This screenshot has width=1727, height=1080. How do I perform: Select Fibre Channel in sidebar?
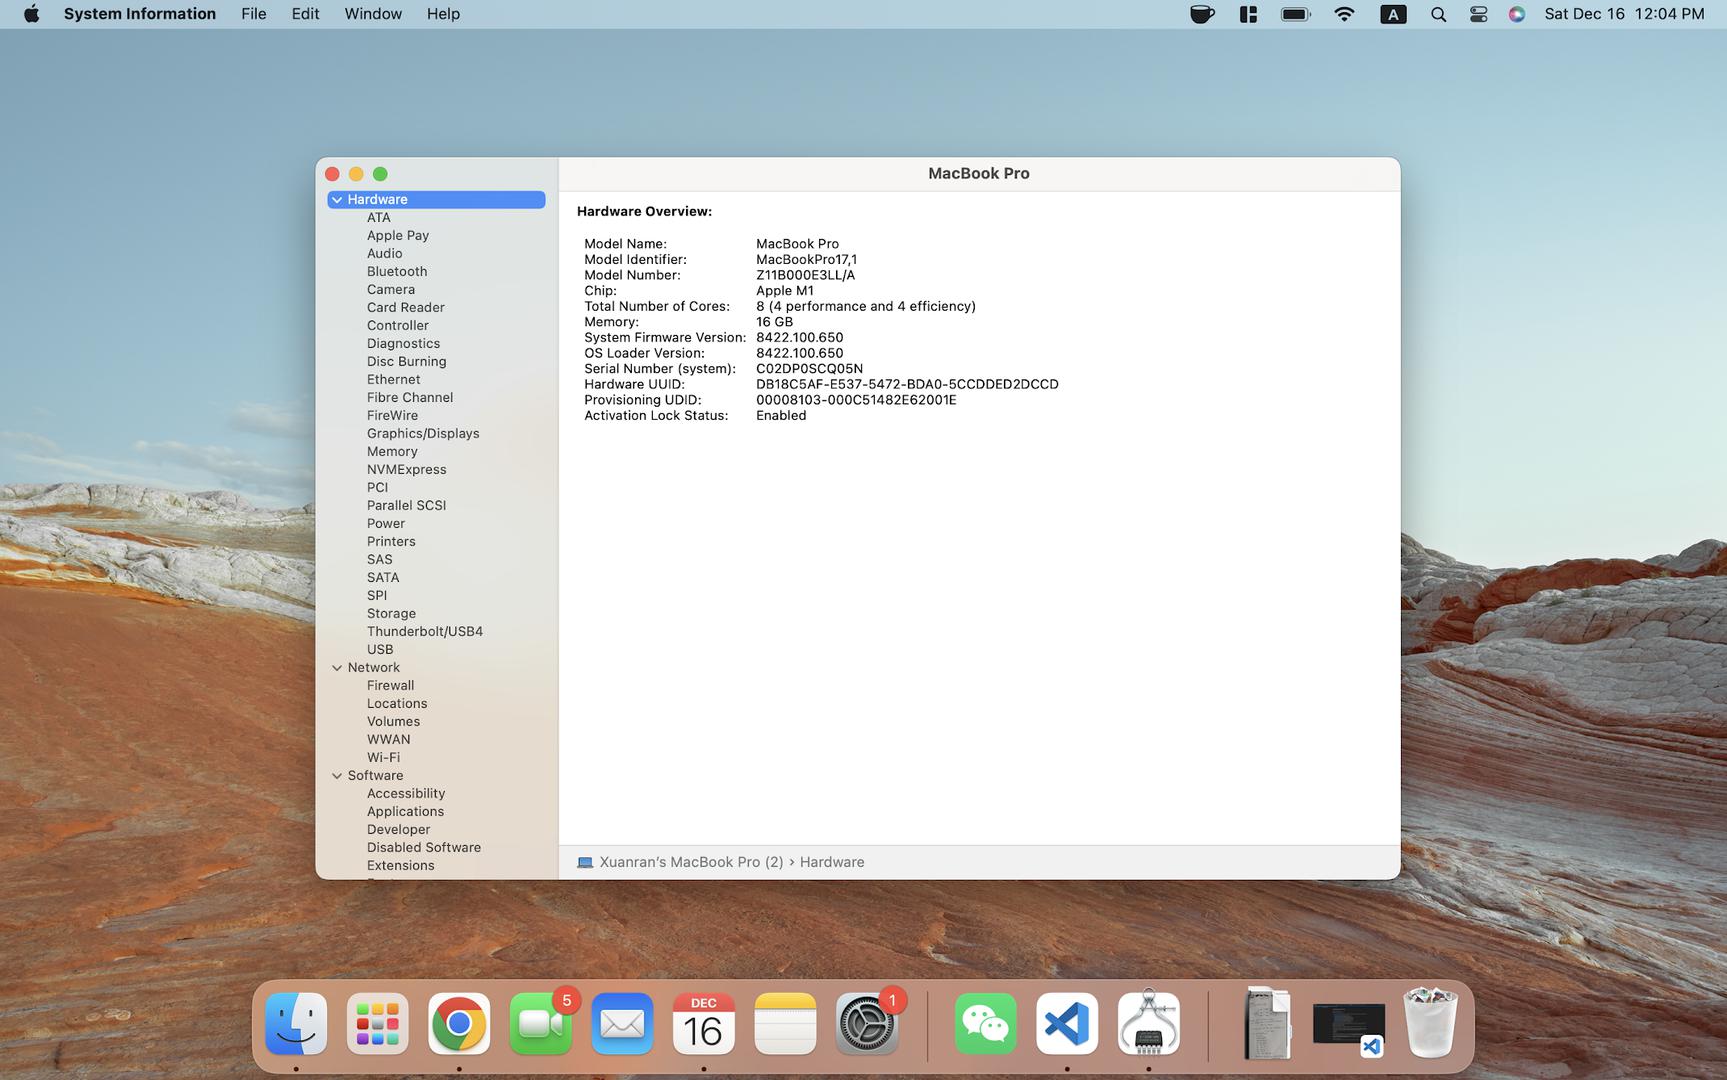pos(410,398)
